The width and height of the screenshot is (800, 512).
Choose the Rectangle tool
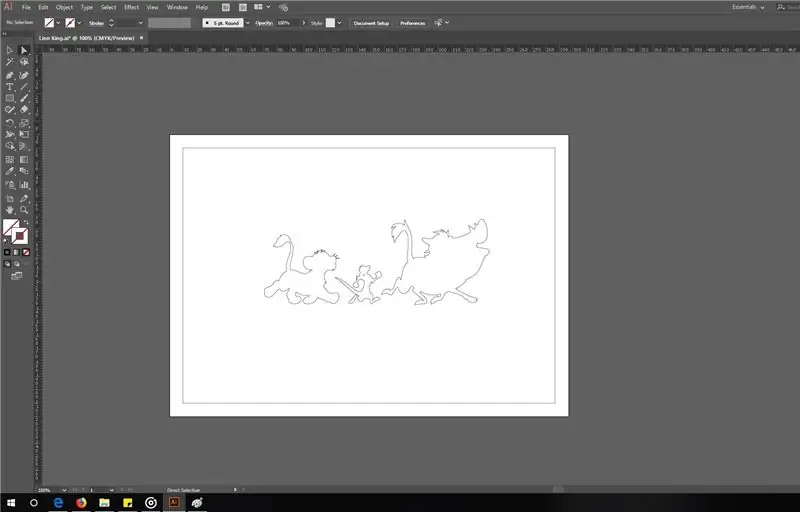pyautogui.click(x=9, y=98)
